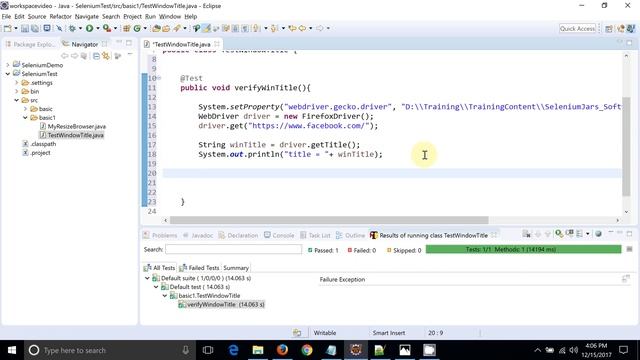The height and width of the screenshot is (360, 640).
Task: Click the green Run button in toolbar
Action: (89, 28)
